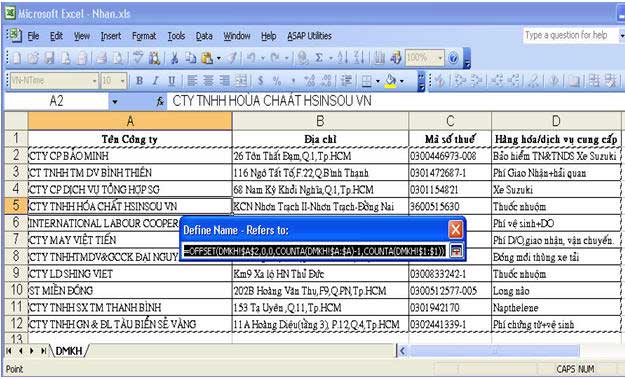Click the Currency Style dollar icon
Screen dimensions: 625x379
pos(261,81)
